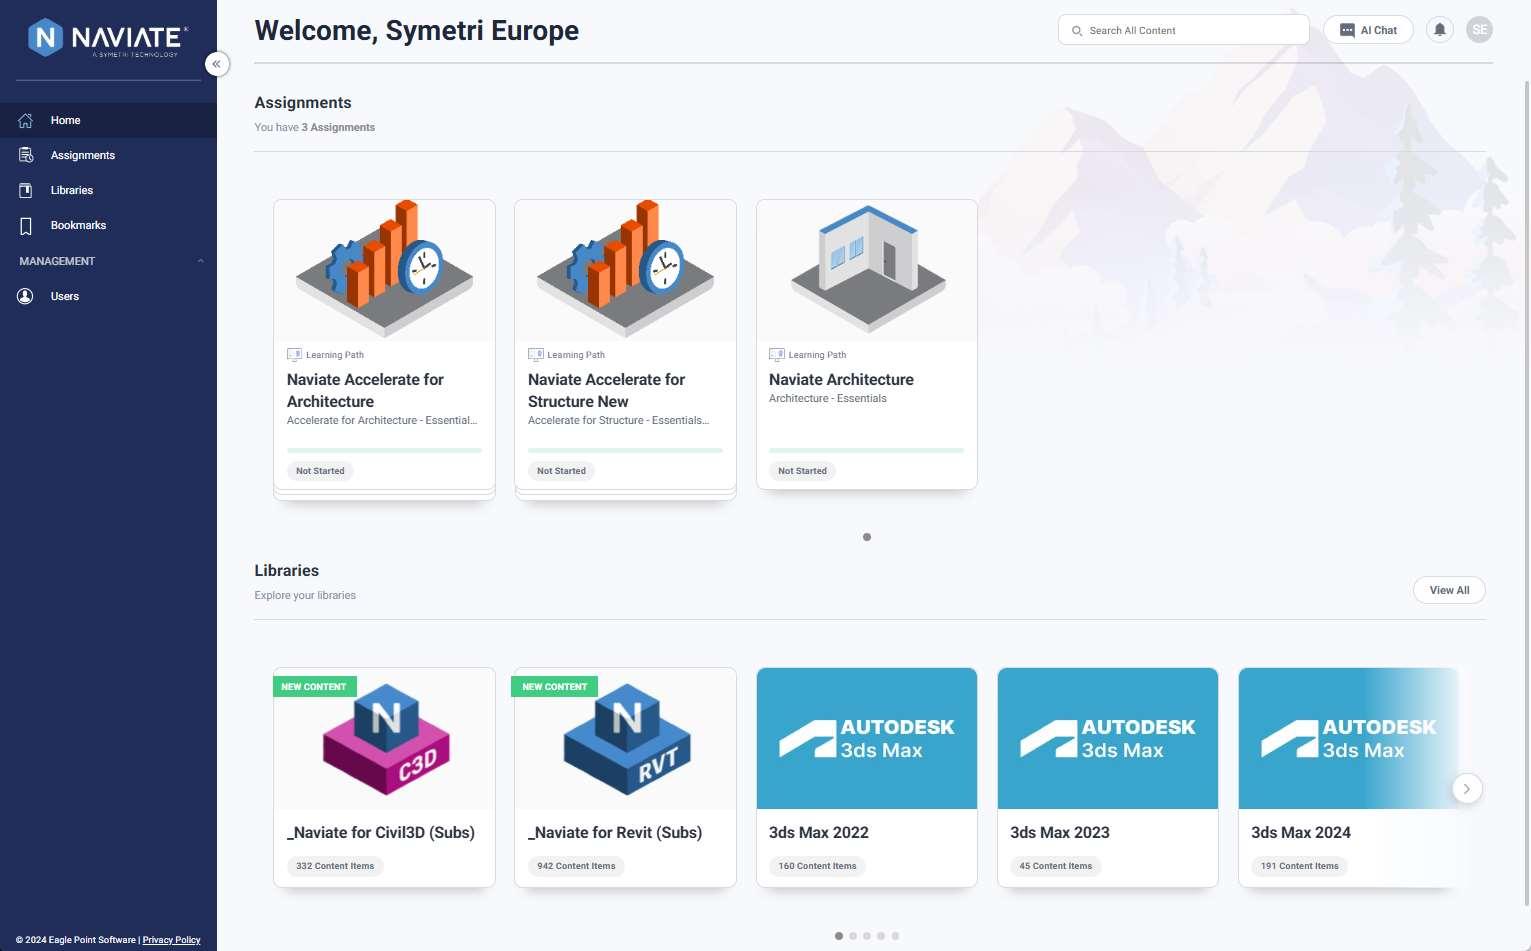Screen dimensions: 1531x951
Task: Open the AI Chat button
Action: click(1368, 30)
